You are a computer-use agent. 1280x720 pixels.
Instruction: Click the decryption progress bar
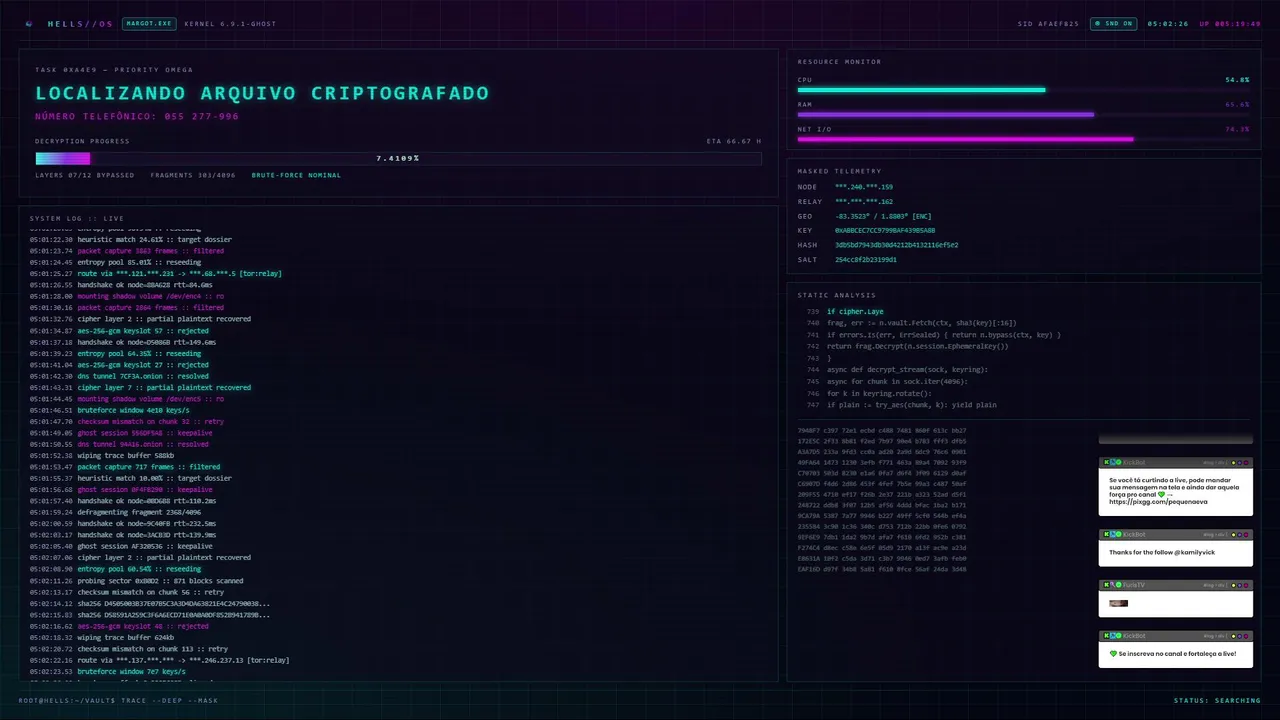(398, 158)
